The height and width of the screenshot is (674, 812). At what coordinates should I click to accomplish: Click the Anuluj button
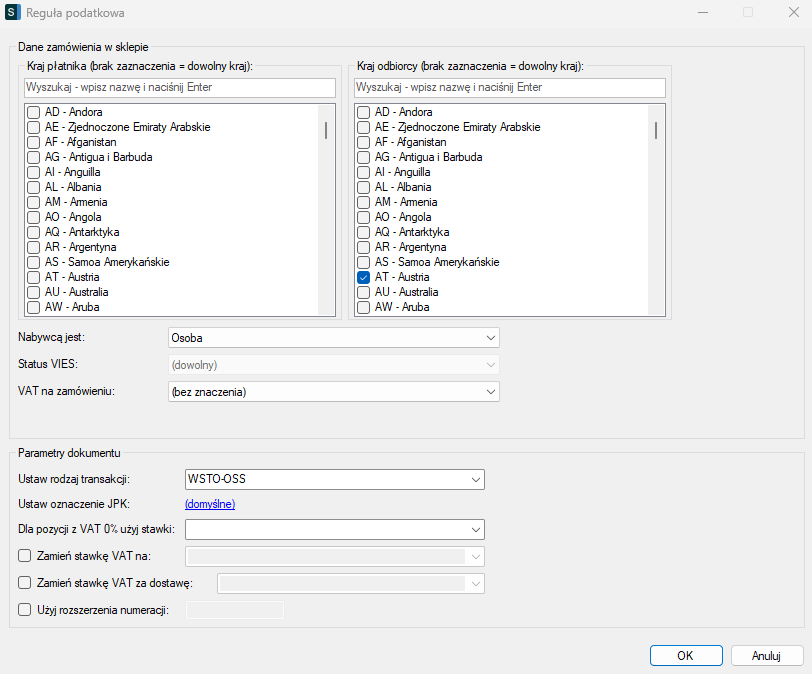click(767, 656)
